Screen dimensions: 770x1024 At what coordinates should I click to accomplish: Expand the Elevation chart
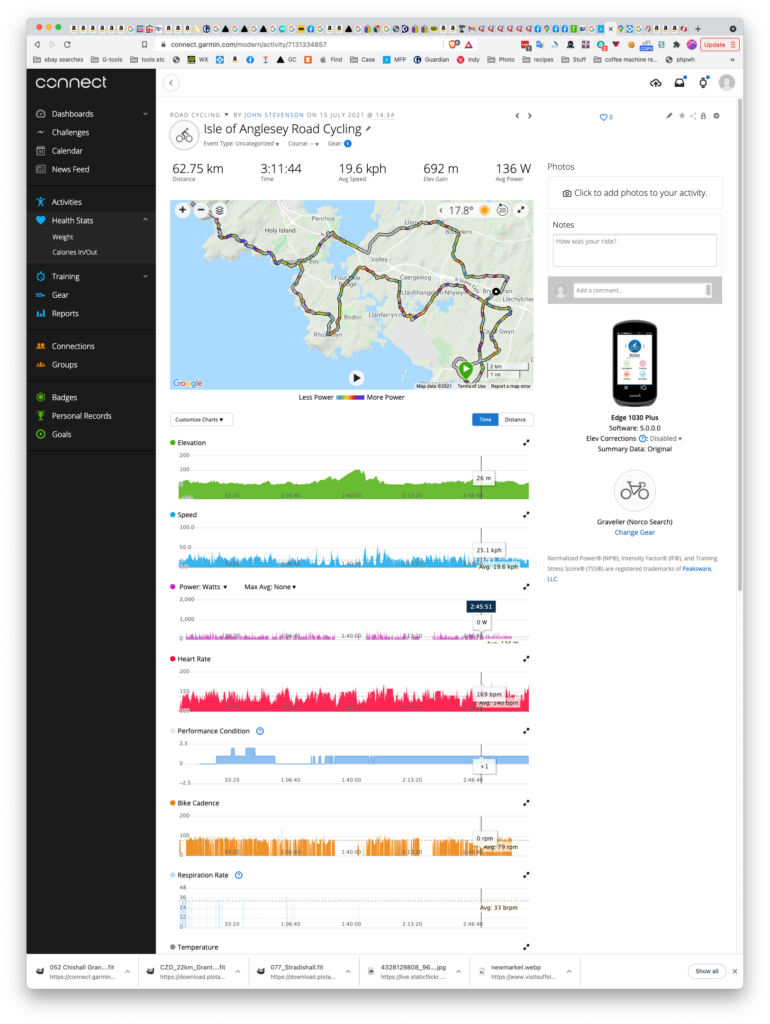pos(526,443)
